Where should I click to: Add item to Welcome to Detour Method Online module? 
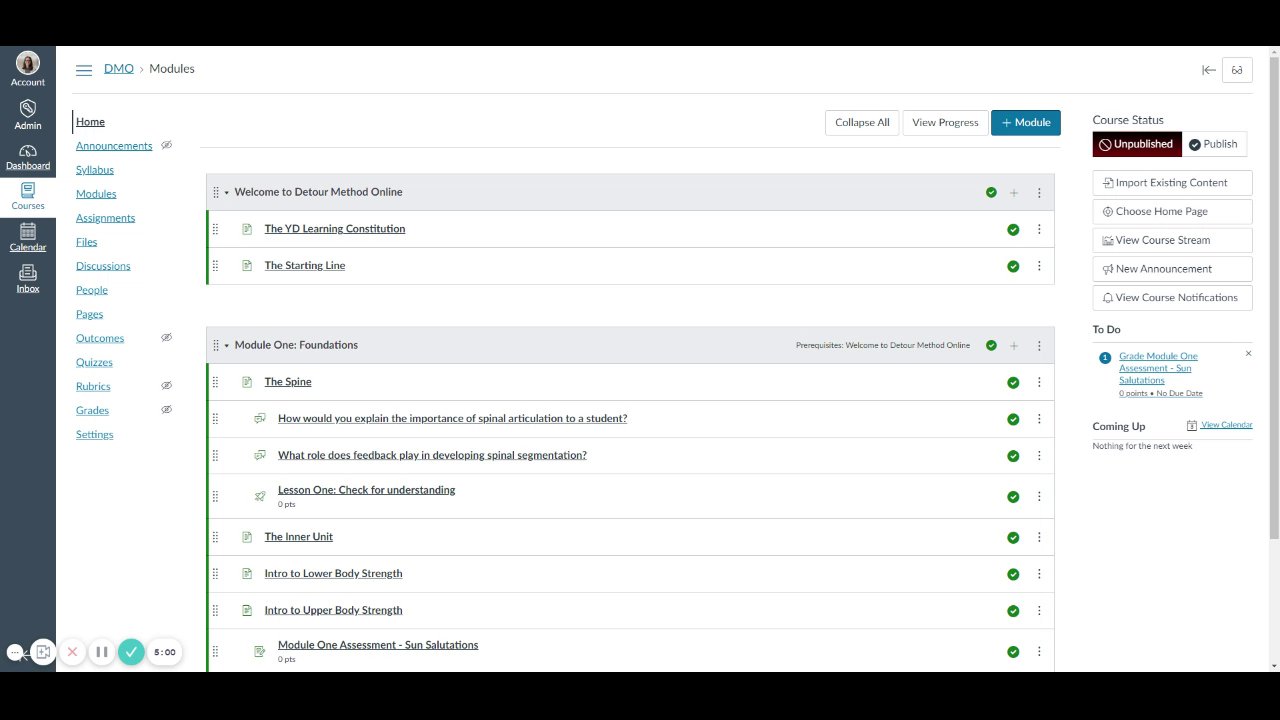pyautogui.click(x=1014, y=193)
